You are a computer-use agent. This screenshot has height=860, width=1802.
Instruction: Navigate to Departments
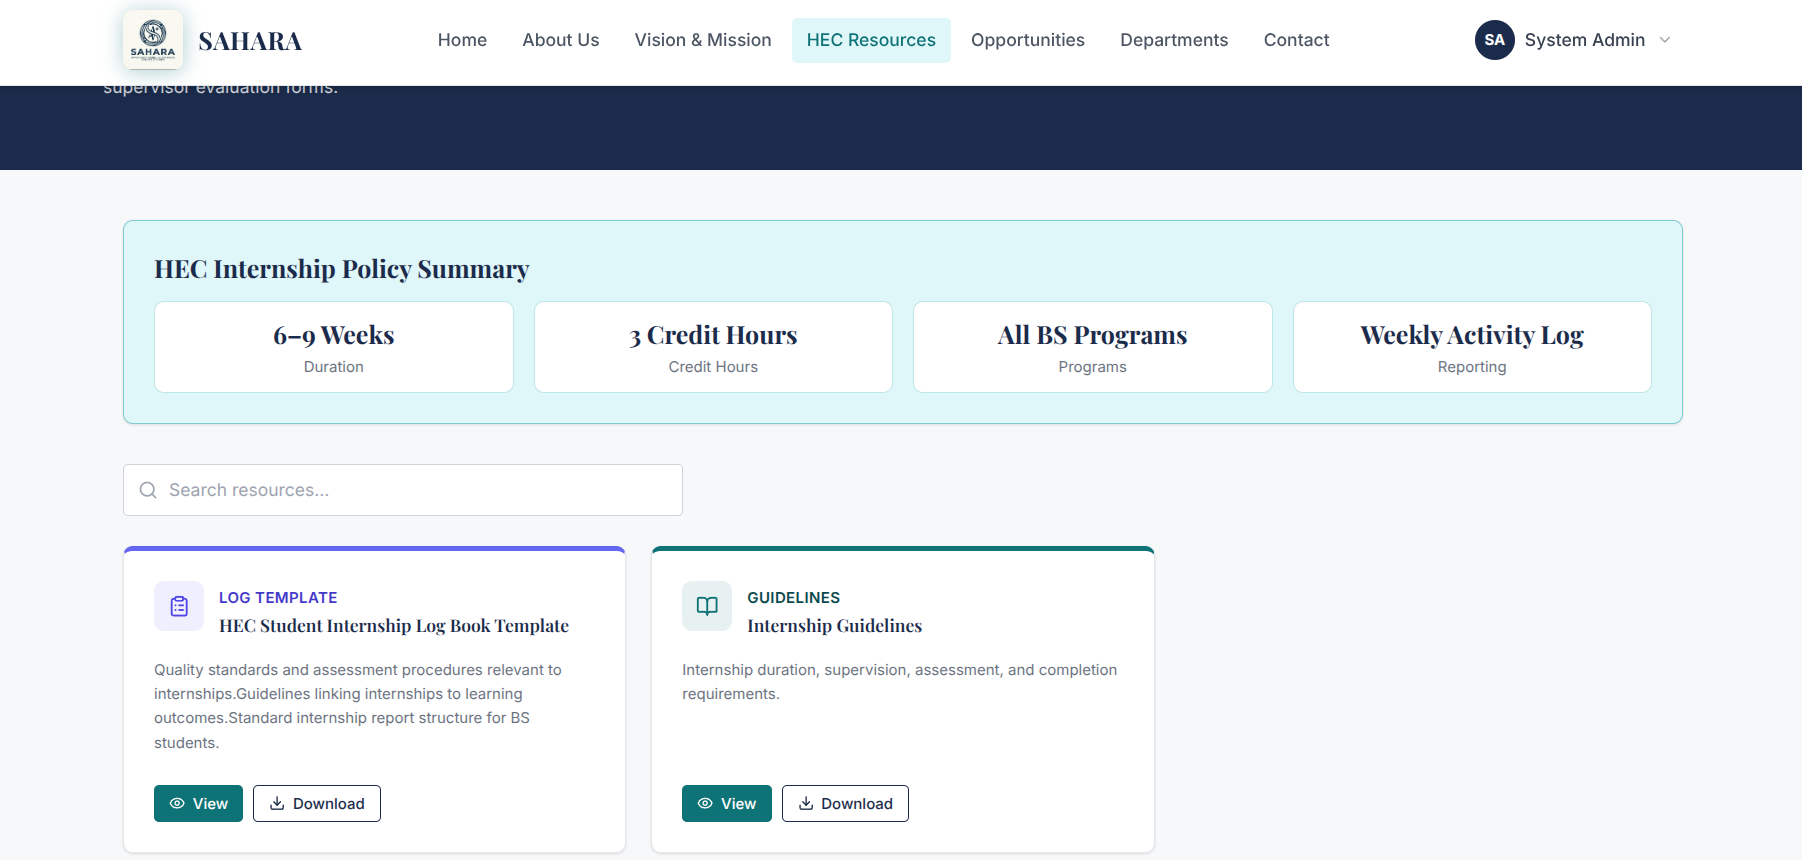tap(1174, 40)
